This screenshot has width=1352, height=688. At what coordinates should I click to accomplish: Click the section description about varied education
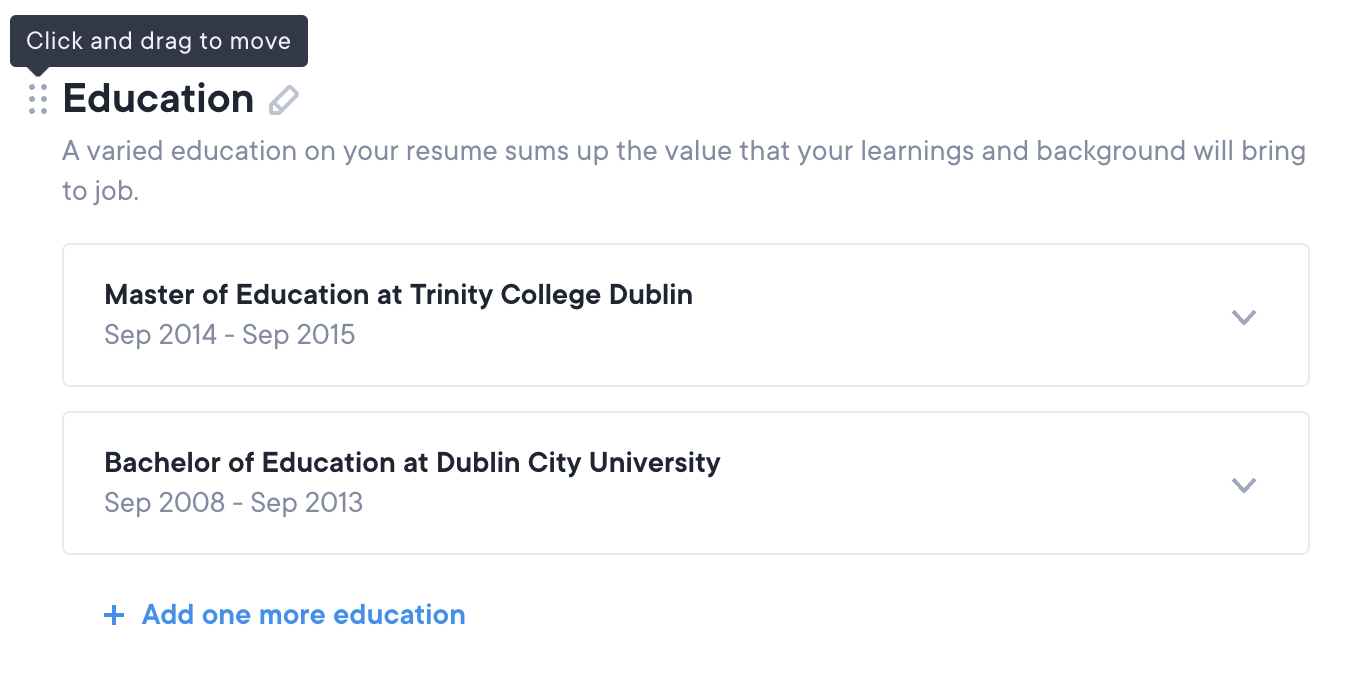(x=683, y=152)
